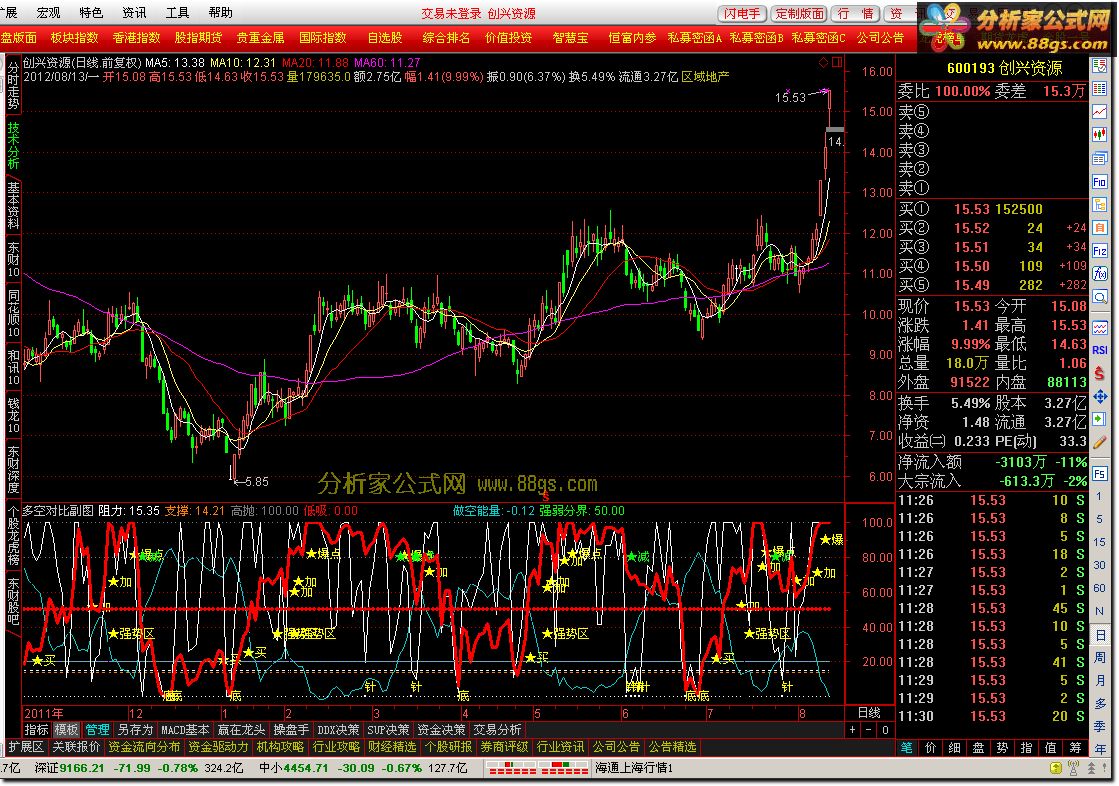Load the DDX决策 template

[338, 730]
